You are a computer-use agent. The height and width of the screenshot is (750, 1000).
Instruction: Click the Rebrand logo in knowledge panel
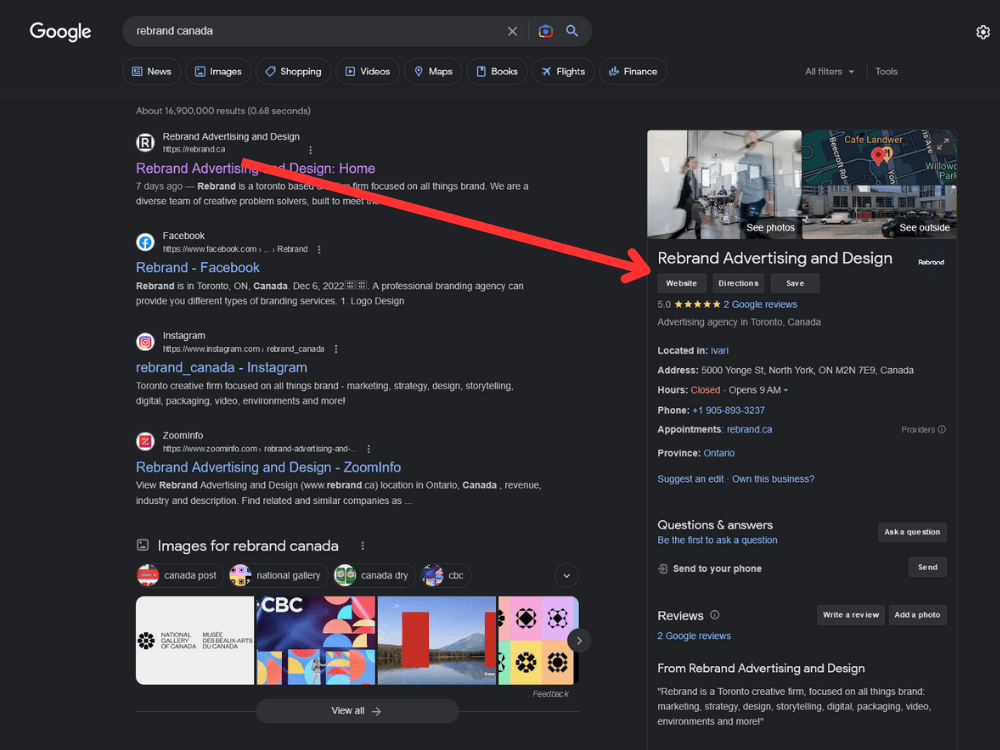931,262
